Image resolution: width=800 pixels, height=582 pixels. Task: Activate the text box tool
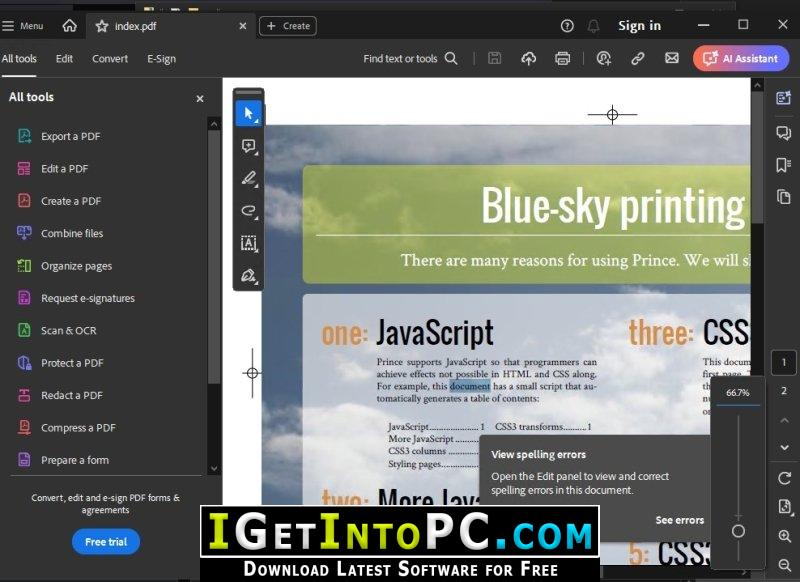(248, 243)
